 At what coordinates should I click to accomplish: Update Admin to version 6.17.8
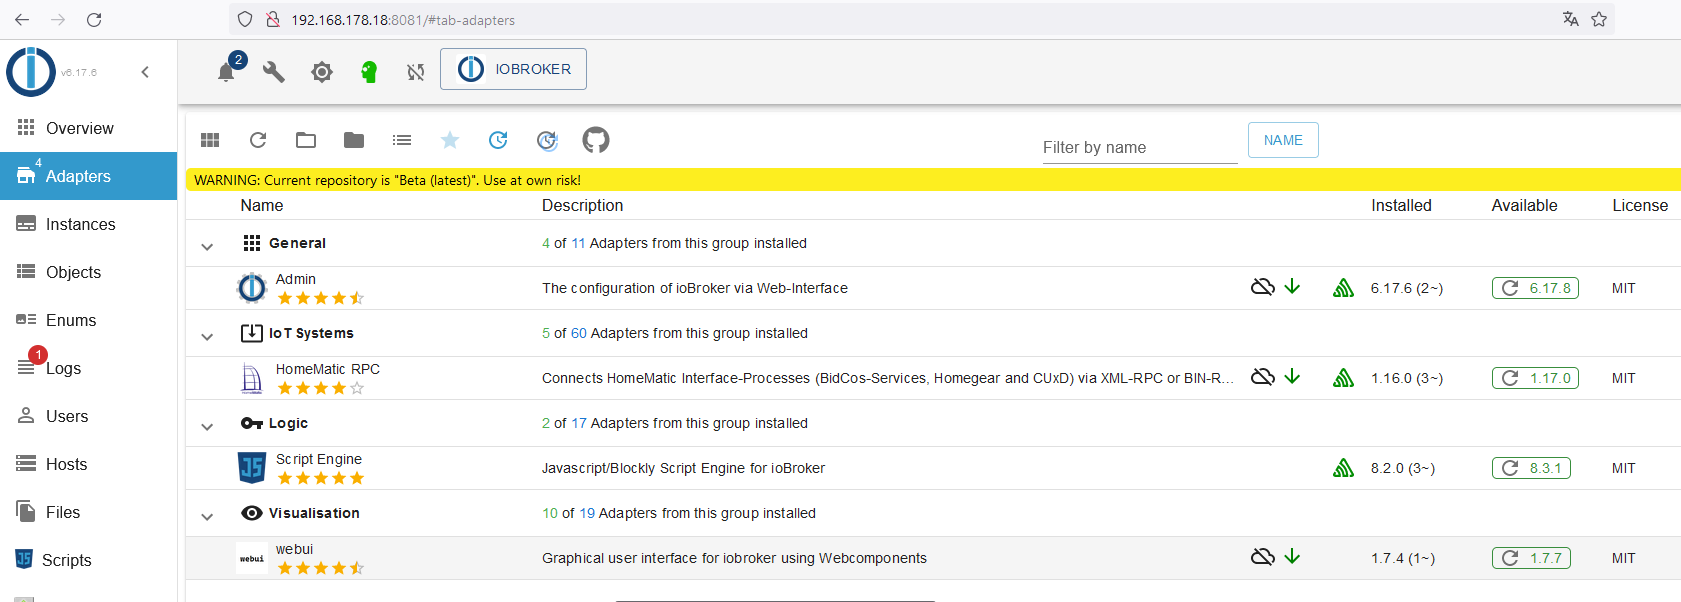(x=1535, y=288)
